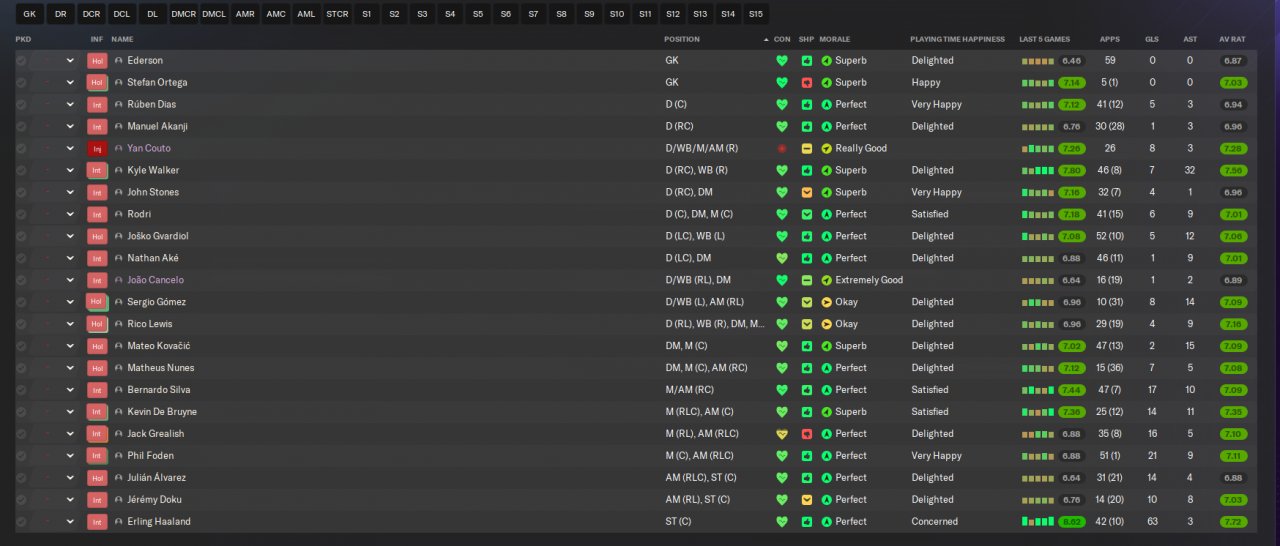Click green sharpness icon for Rúben Dias

click(x=807, y=104)
